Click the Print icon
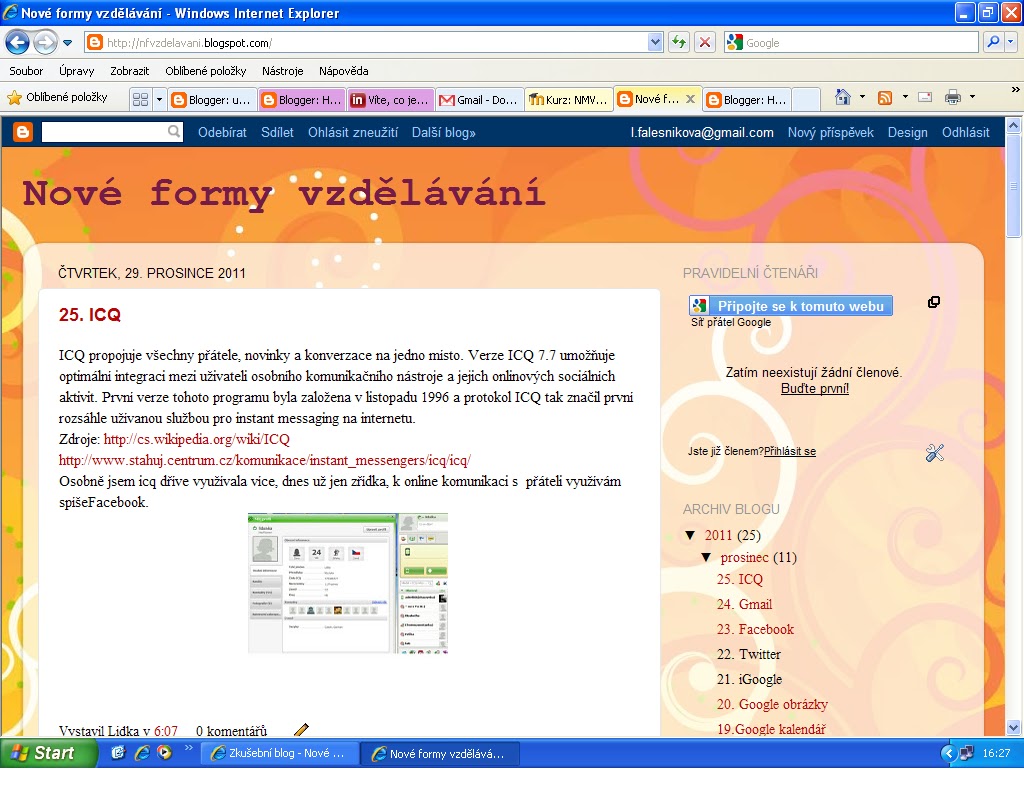Image resolution: width=1024 pixels, height=805 pixels. click(x=953, y=98)
